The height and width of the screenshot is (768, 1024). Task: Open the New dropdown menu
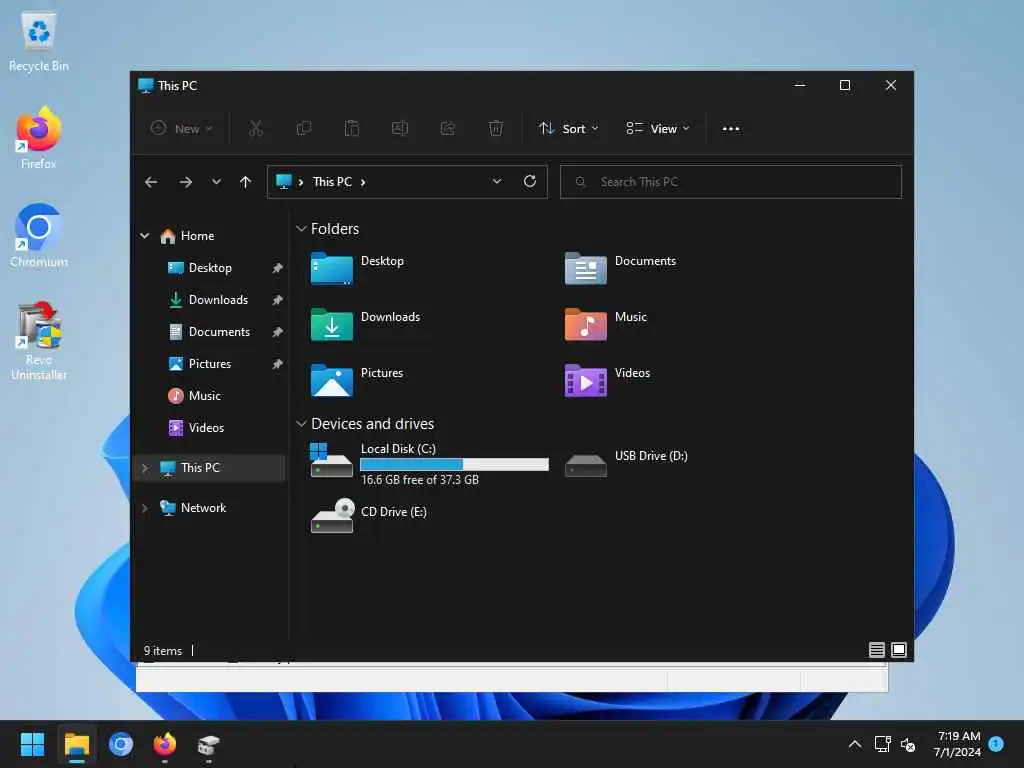pyautogui.click(x=182, y=129)
